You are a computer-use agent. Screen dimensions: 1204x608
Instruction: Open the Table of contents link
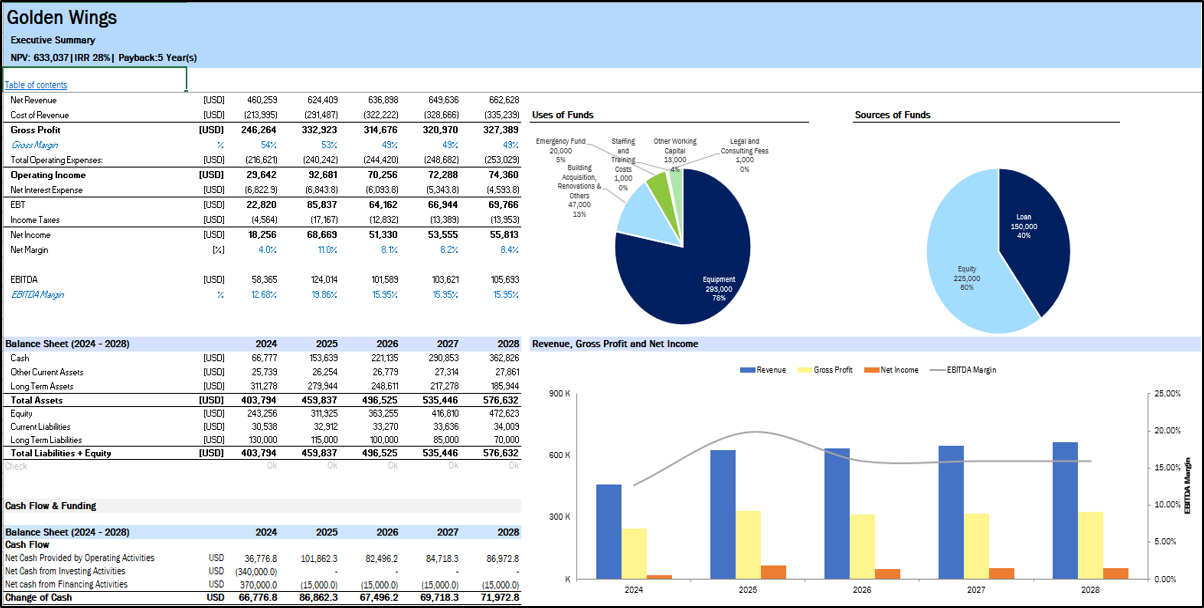coord(36,85)
